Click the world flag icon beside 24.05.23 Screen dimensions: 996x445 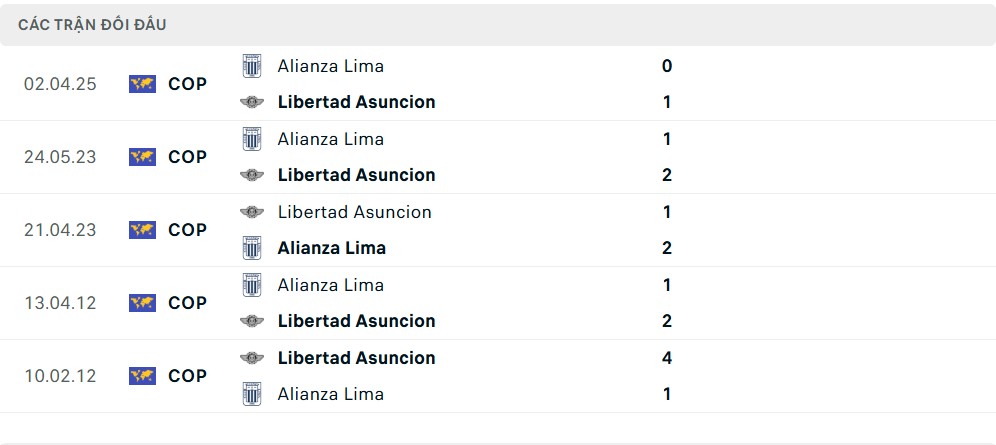click(x=142, y=157)
